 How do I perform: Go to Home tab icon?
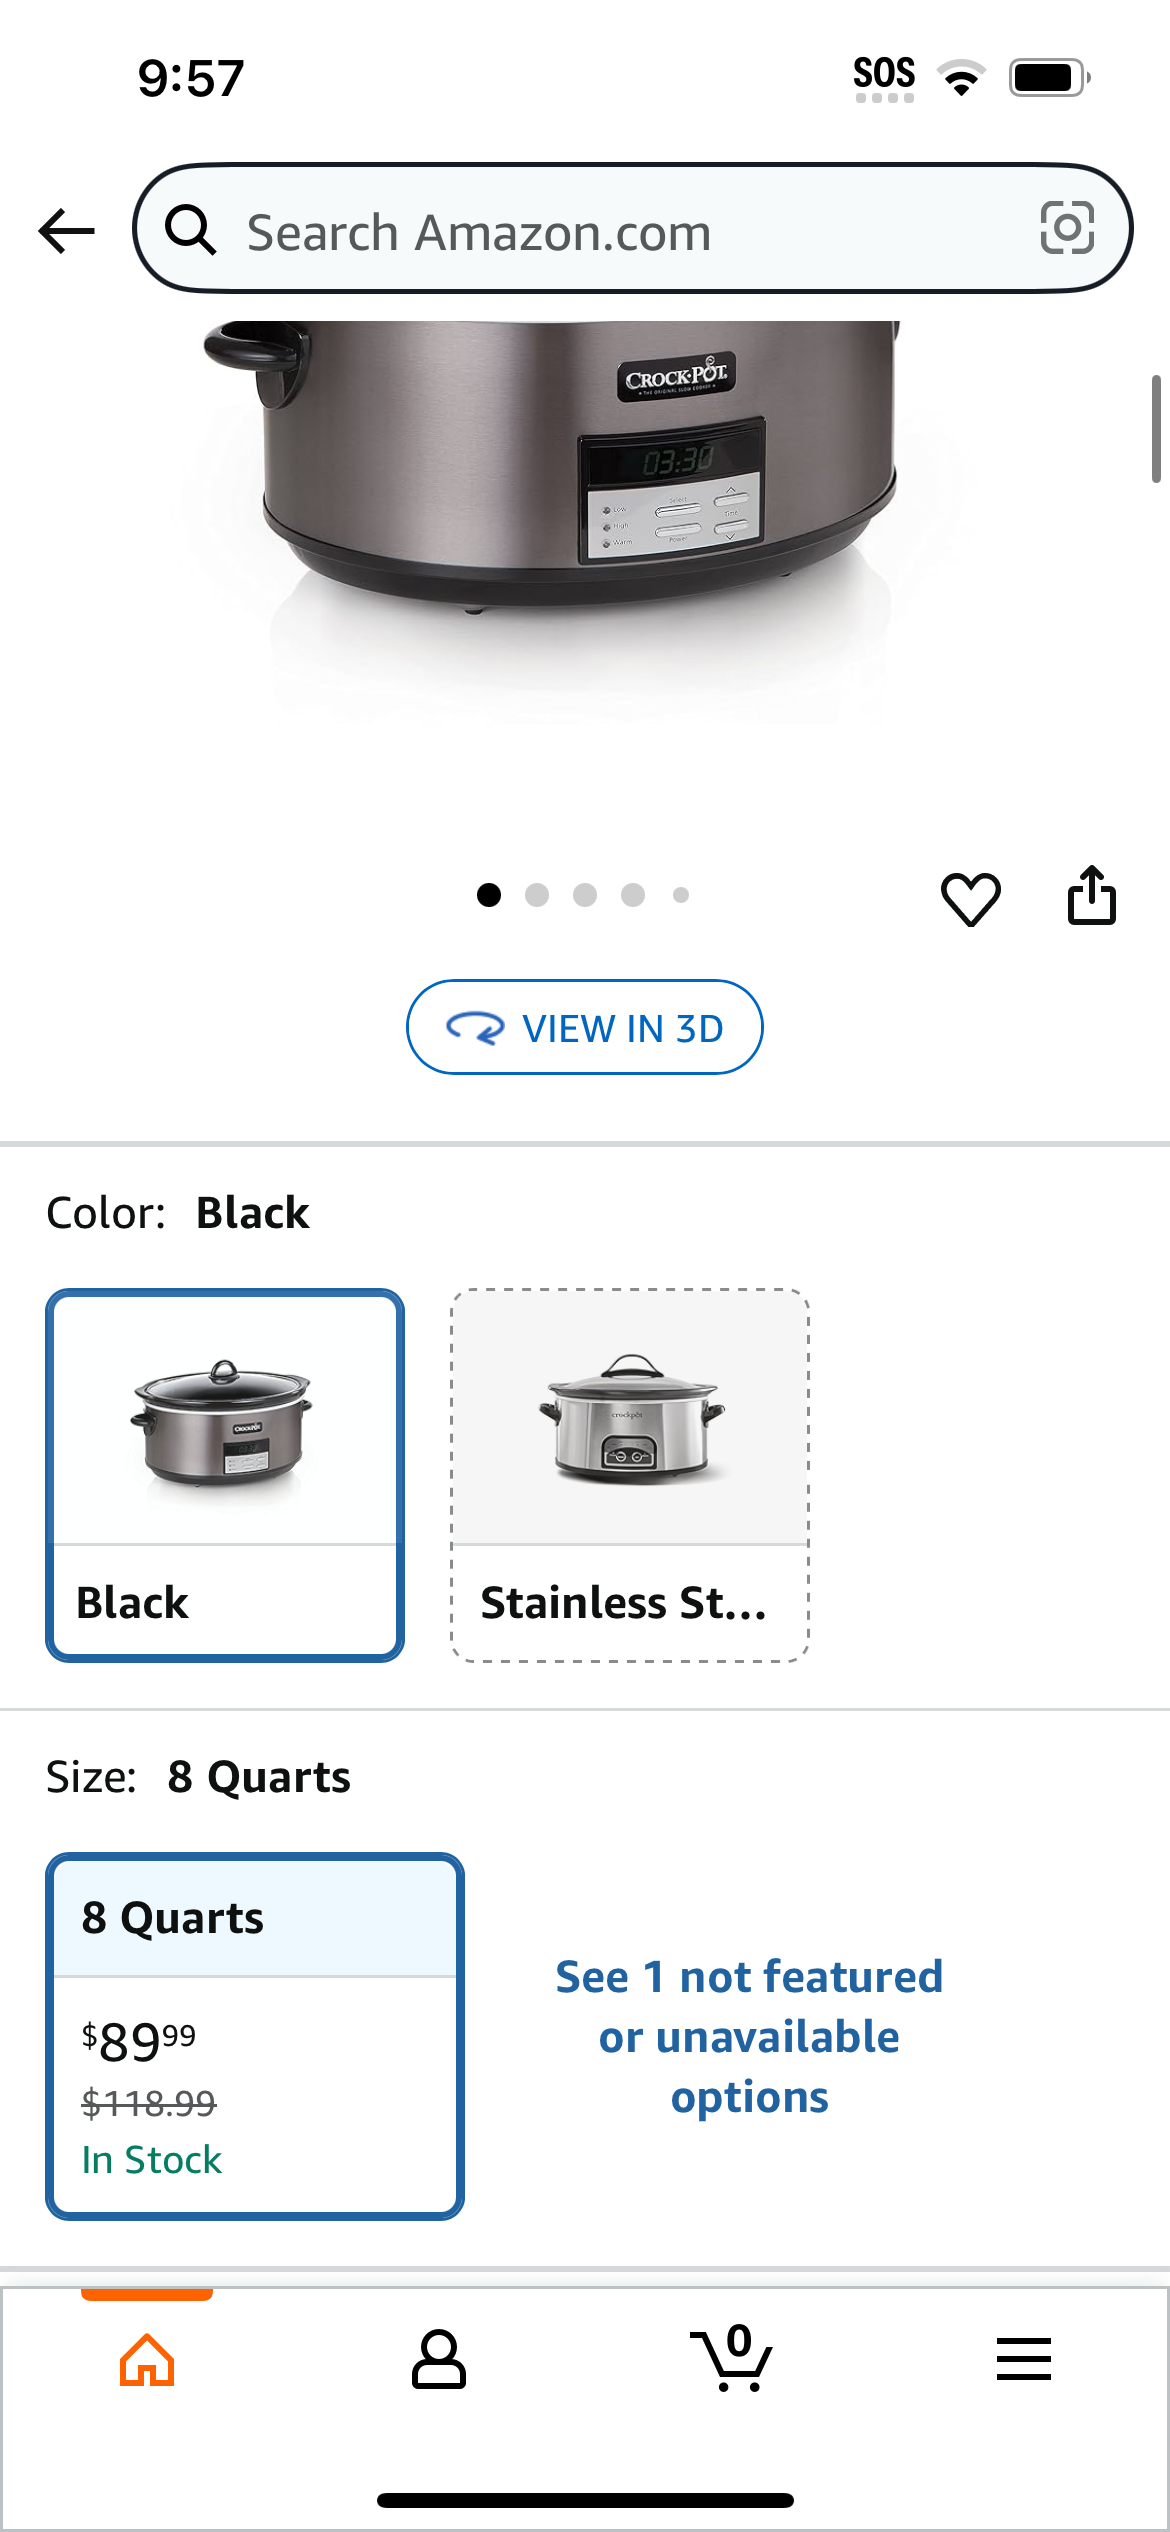(147, 2361)
